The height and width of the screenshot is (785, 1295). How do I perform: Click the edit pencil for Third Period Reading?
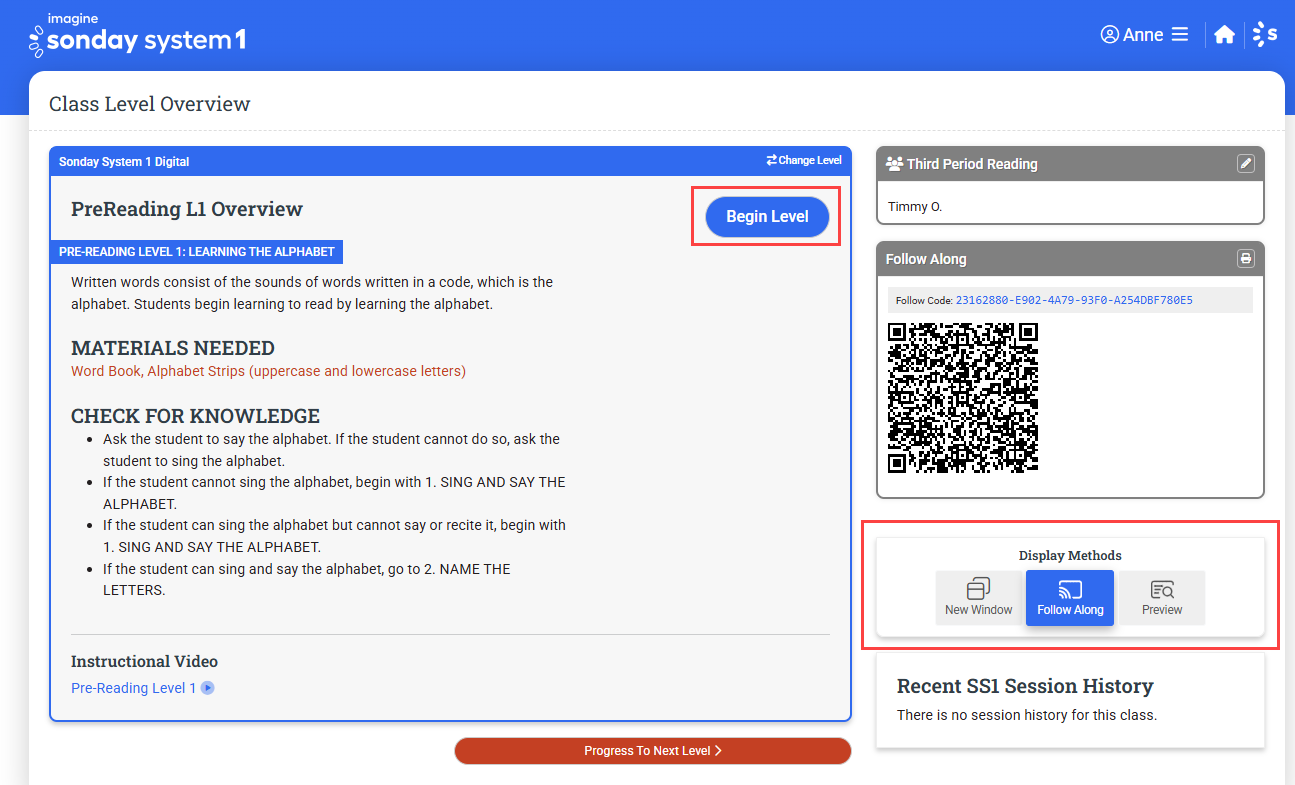tap(1245, 164)
